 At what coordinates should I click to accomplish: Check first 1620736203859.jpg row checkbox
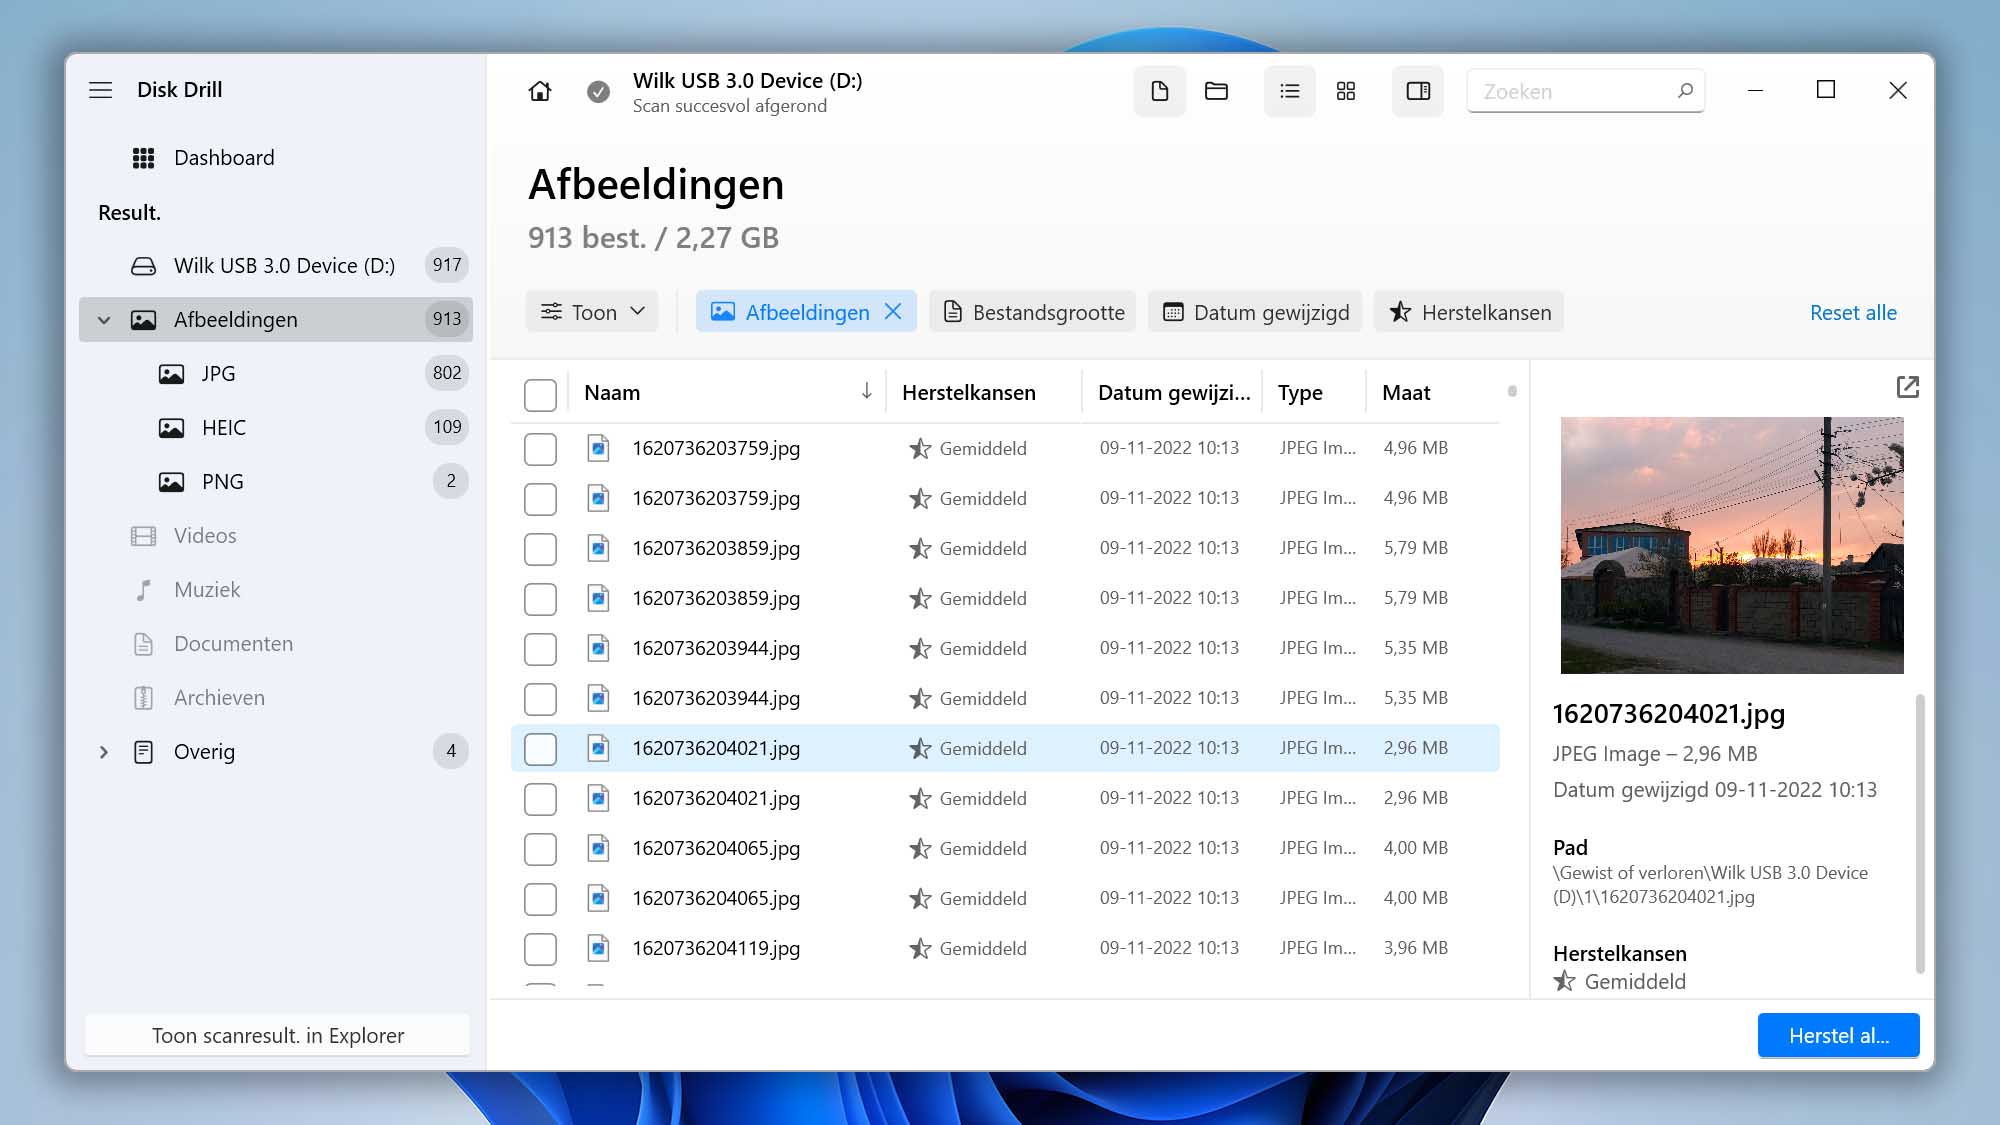540,549
